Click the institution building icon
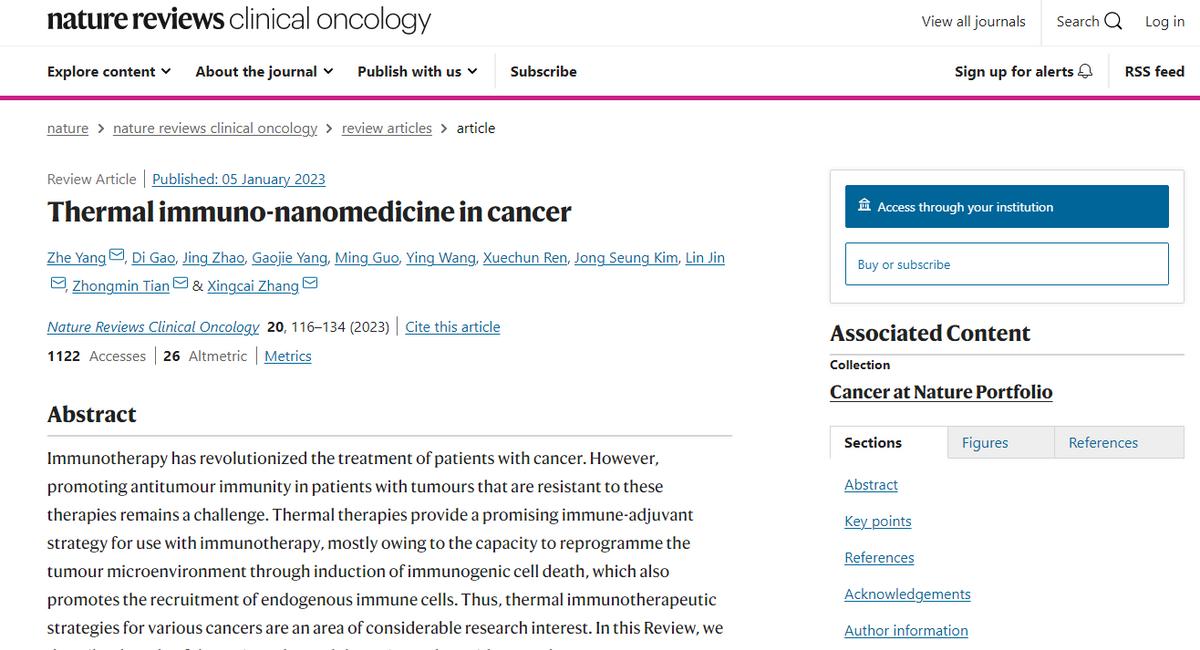The width and height of the screenshot is (1200, 650). (x=864, y=206)
